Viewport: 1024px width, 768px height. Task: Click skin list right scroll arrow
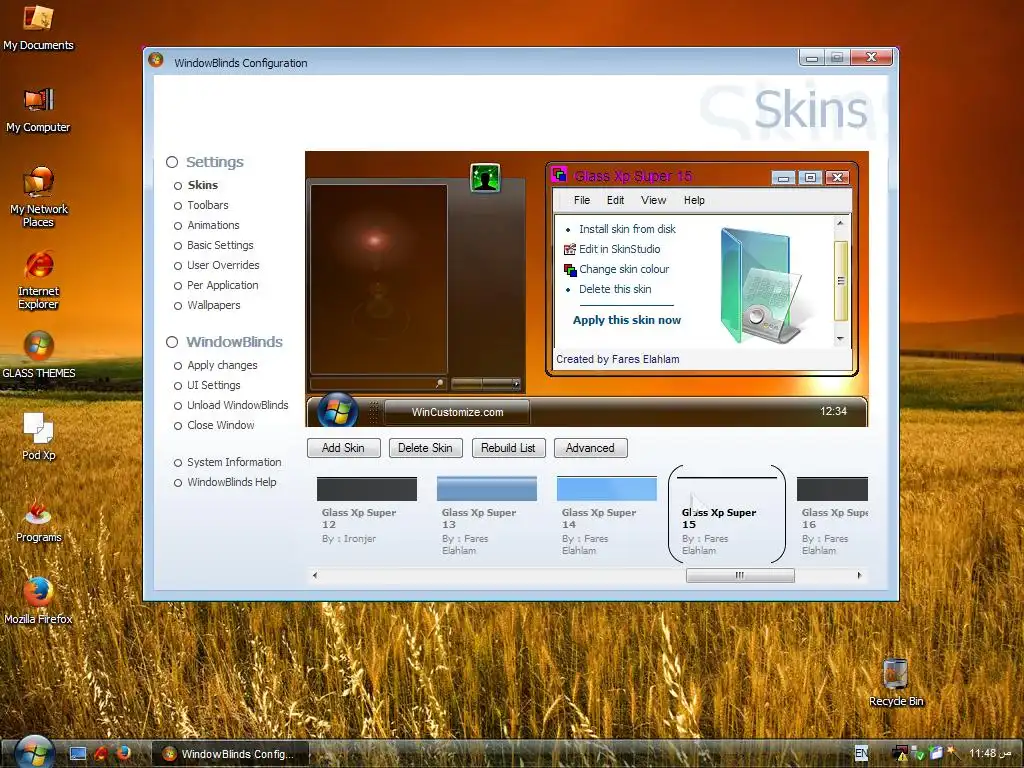pyautogui.click(x=859, y=575)
